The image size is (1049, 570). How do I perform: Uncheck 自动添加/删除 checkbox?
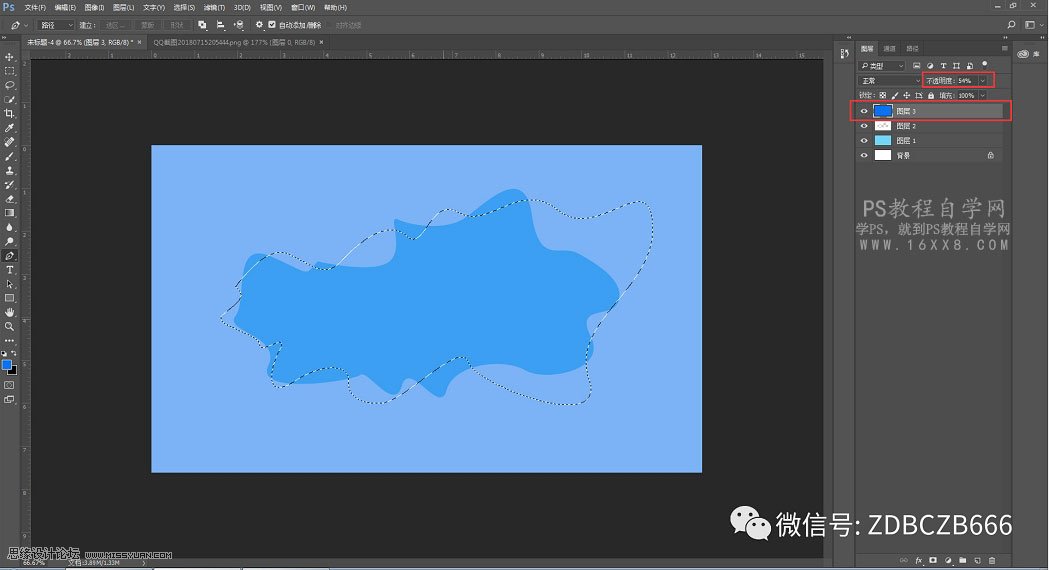[x=272, y=25]
